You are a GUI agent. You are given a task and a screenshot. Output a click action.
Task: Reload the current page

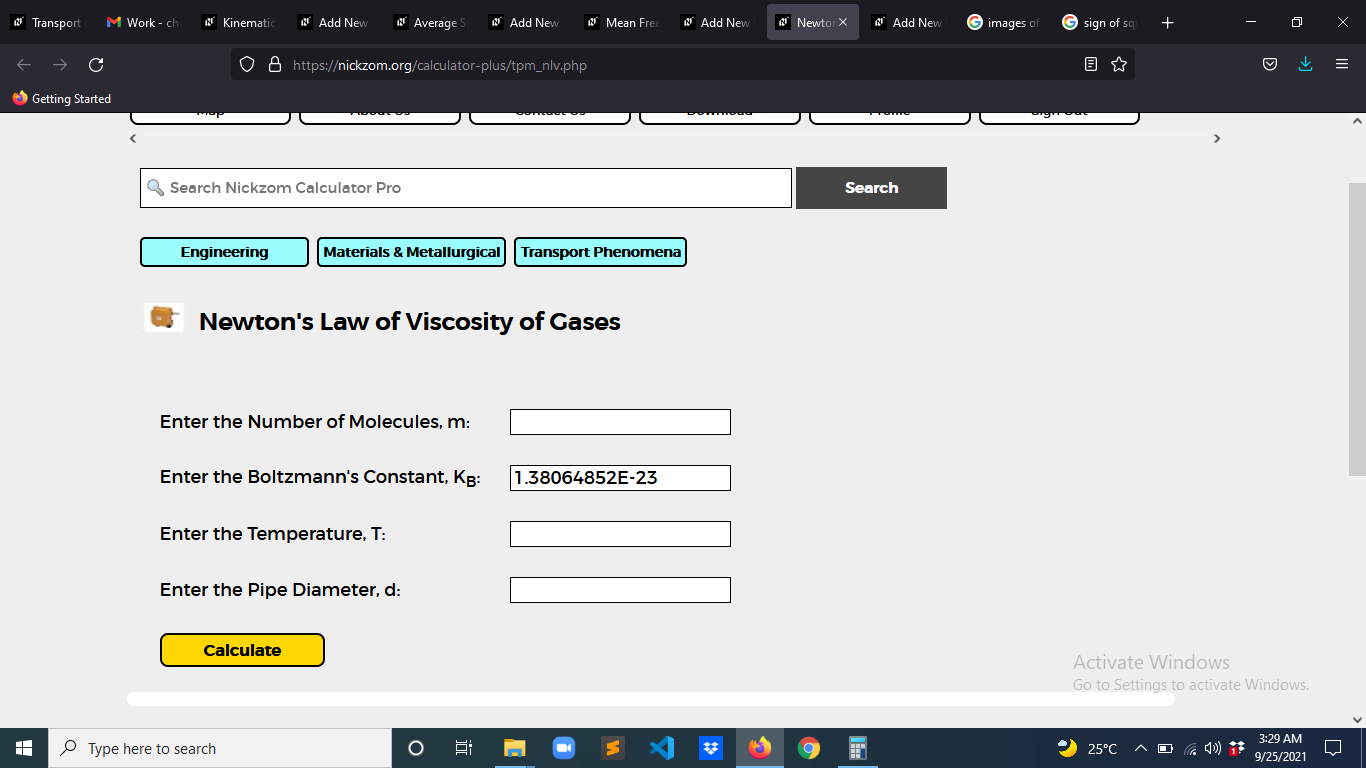(96, 65)
